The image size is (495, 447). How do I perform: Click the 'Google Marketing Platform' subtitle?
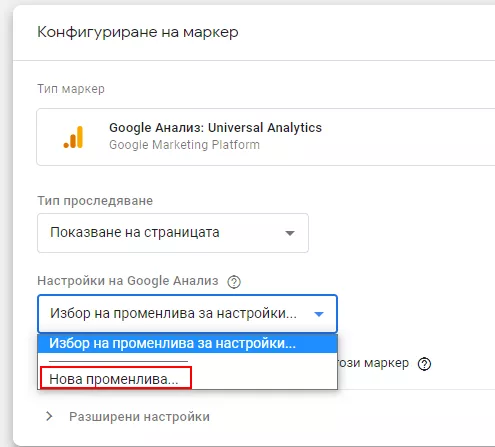[184, 145]
